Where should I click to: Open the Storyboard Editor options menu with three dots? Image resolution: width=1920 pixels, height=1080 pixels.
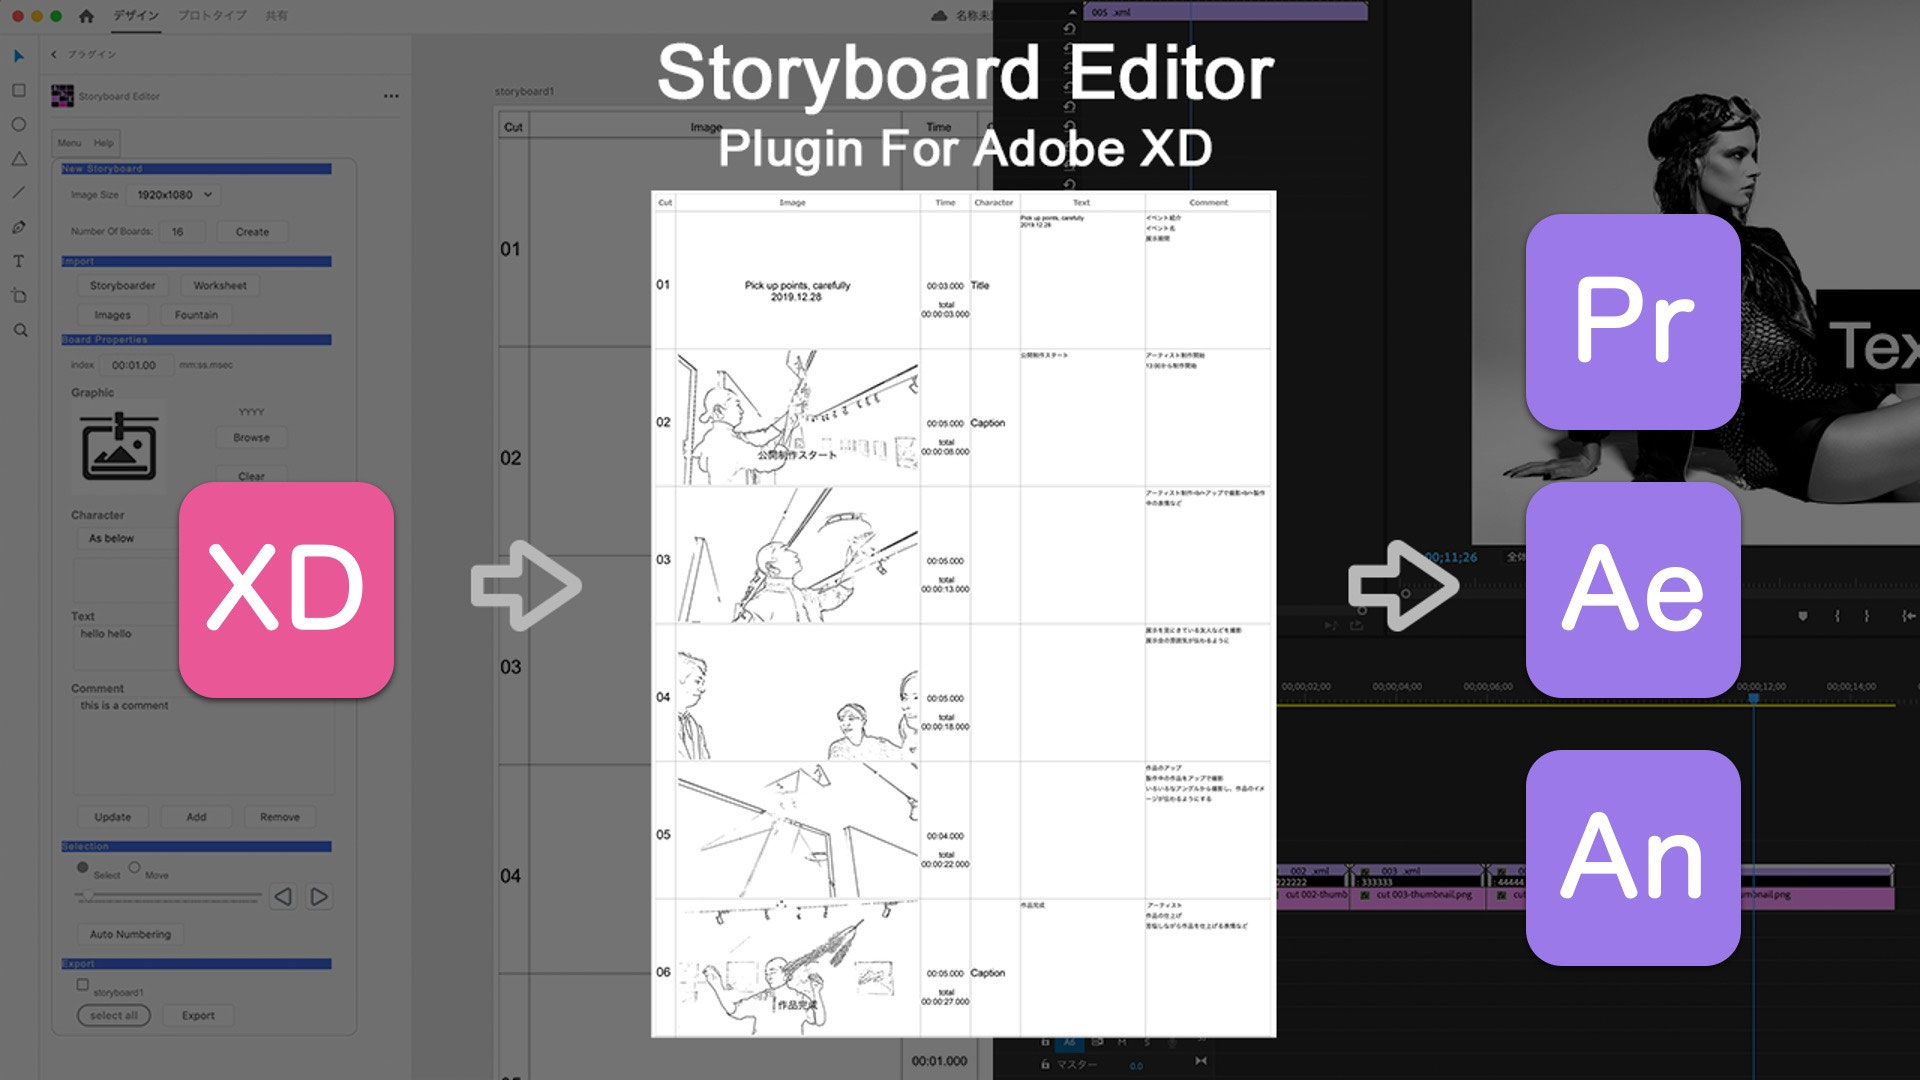point(391,95)
